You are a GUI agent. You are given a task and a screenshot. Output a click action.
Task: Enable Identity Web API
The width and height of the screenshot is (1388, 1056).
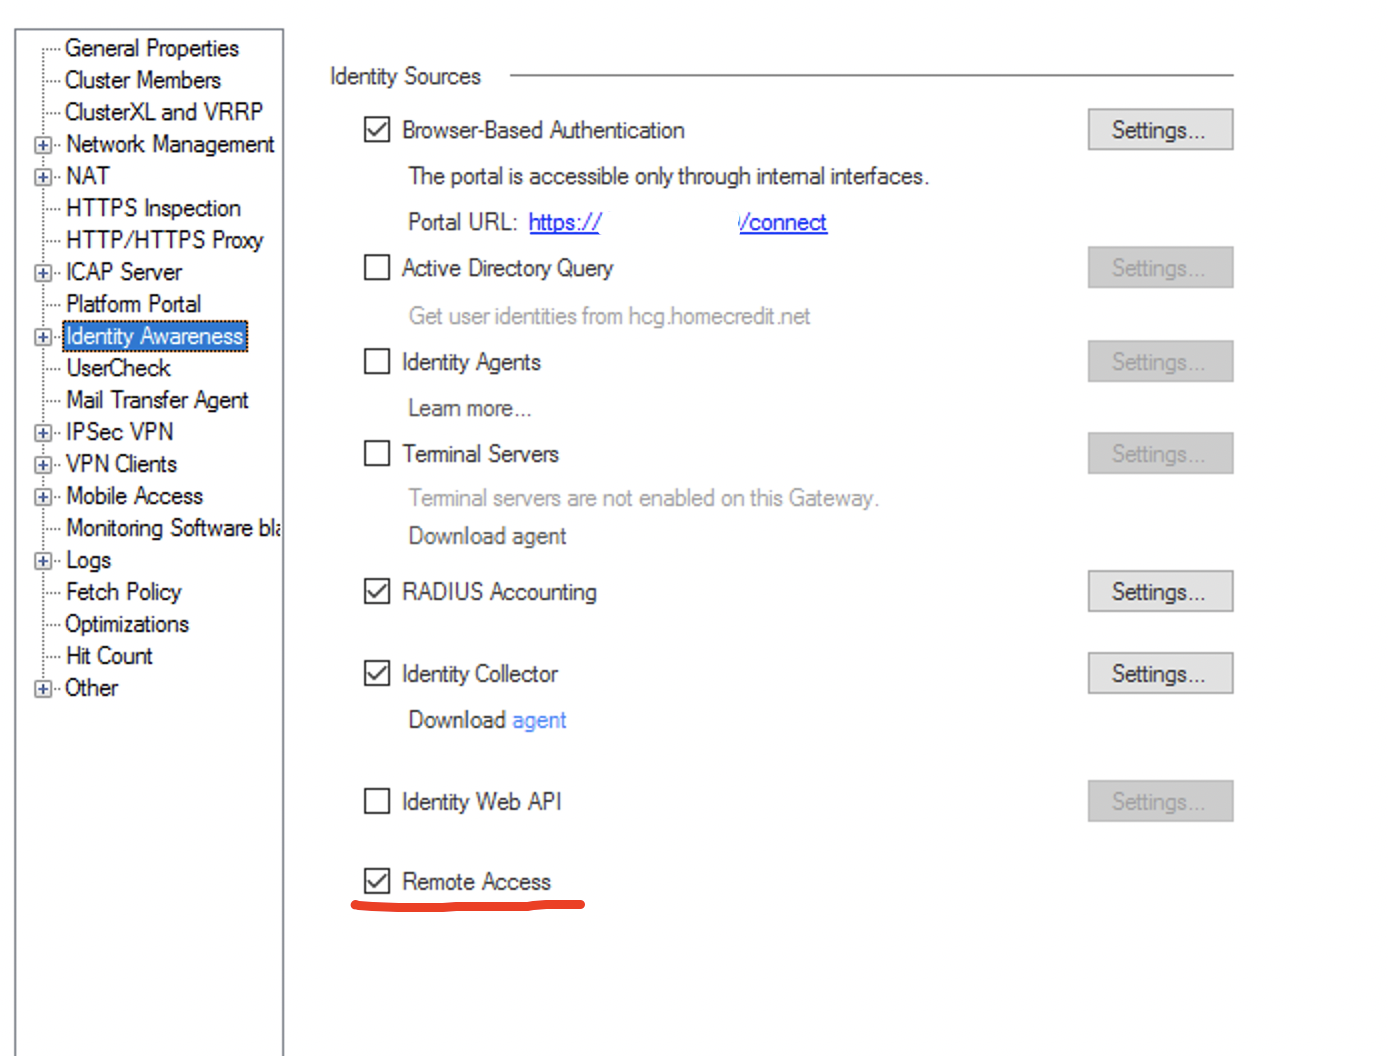(376, 801)
